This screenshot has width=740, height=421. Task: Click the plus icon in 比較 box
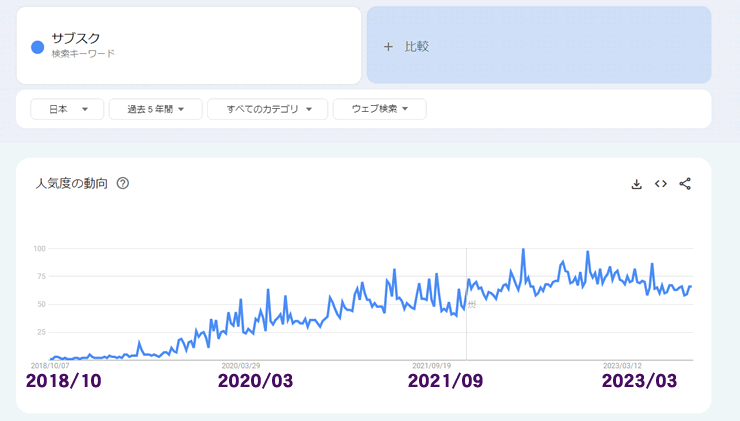(x=388, y=47)
